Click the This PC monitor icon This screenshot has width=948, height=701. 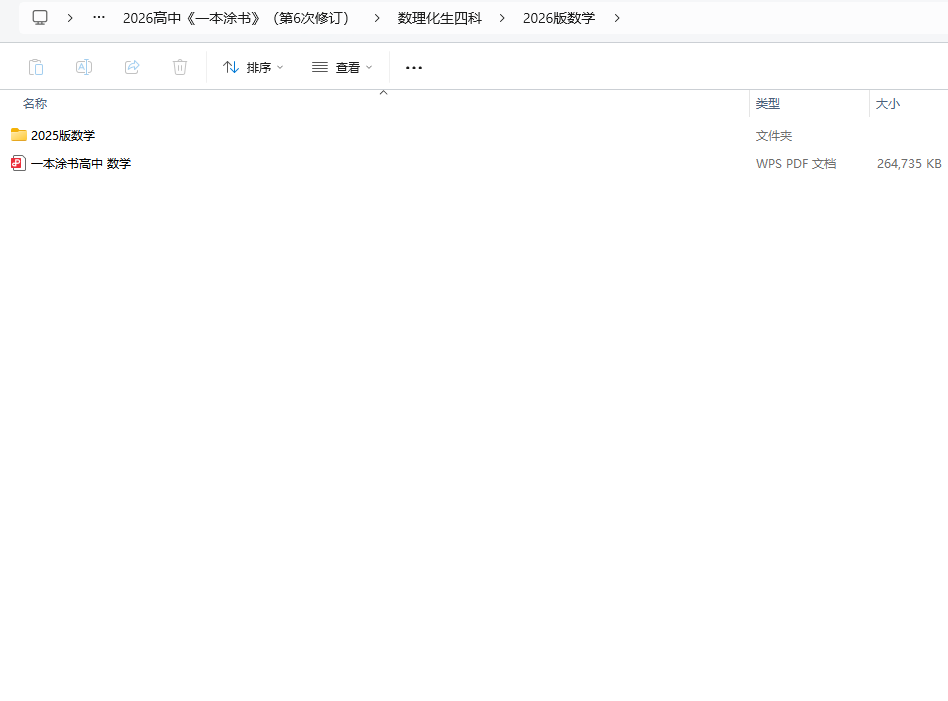point(40,17)
